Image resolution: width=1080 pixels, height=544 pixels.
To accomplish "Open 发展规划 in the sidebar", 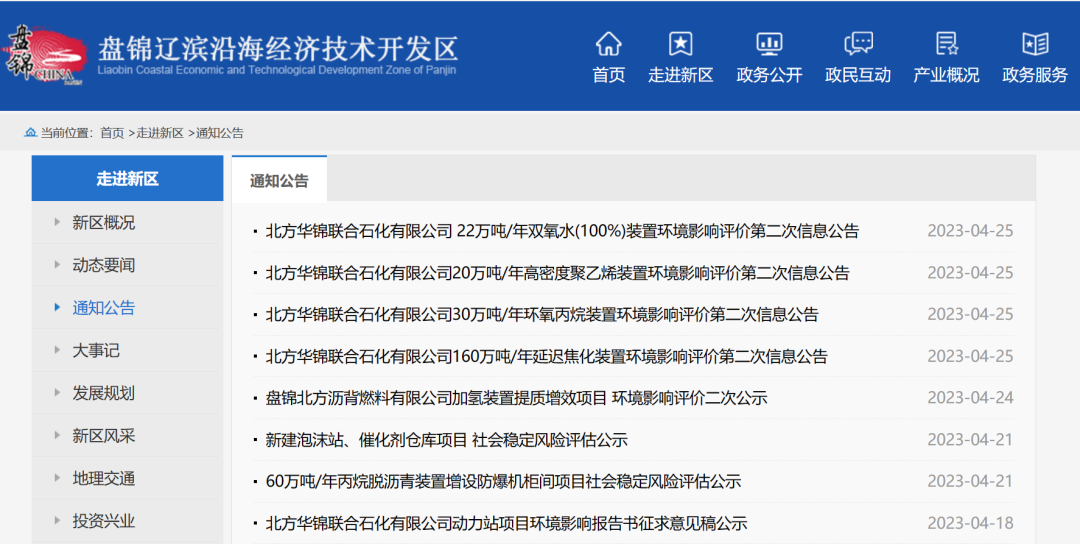I will (103, 393).
